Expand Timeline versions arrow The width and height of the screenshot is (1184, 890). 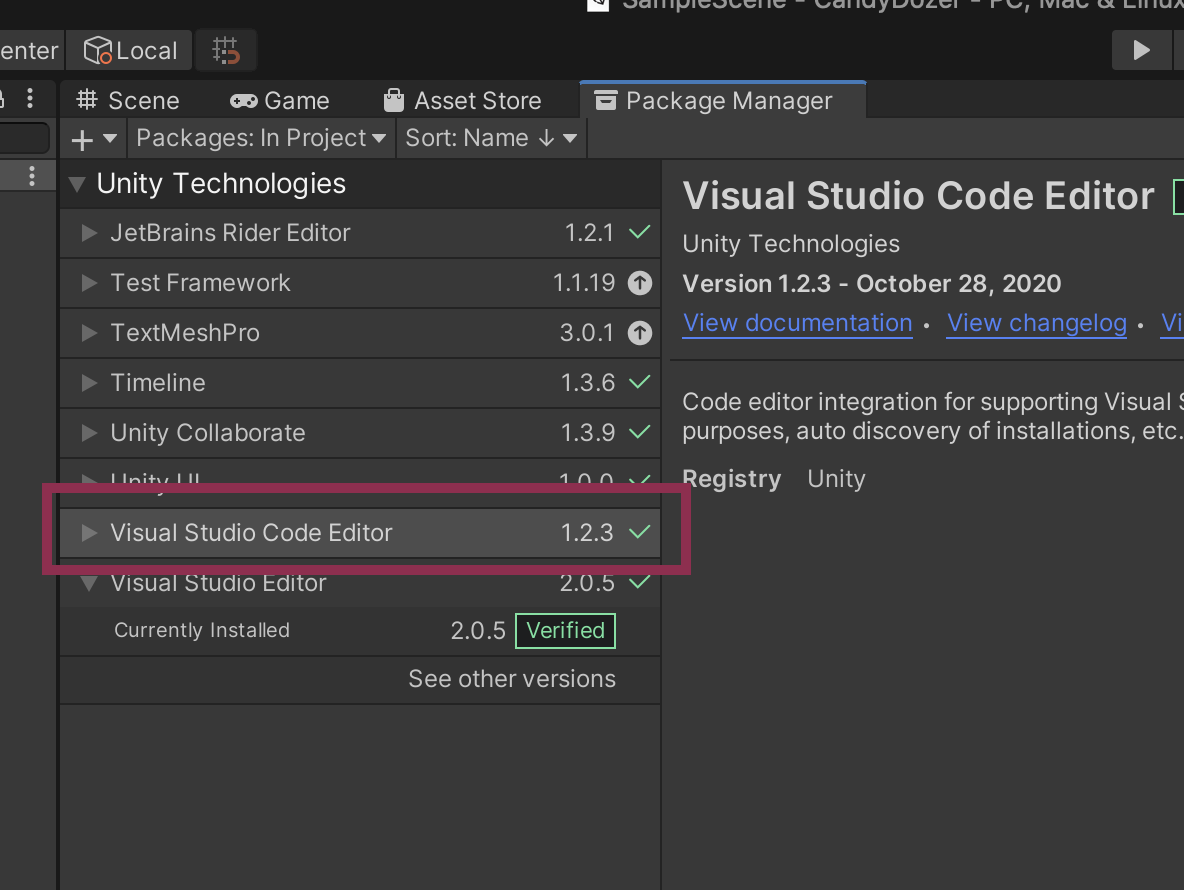(89, 383)
